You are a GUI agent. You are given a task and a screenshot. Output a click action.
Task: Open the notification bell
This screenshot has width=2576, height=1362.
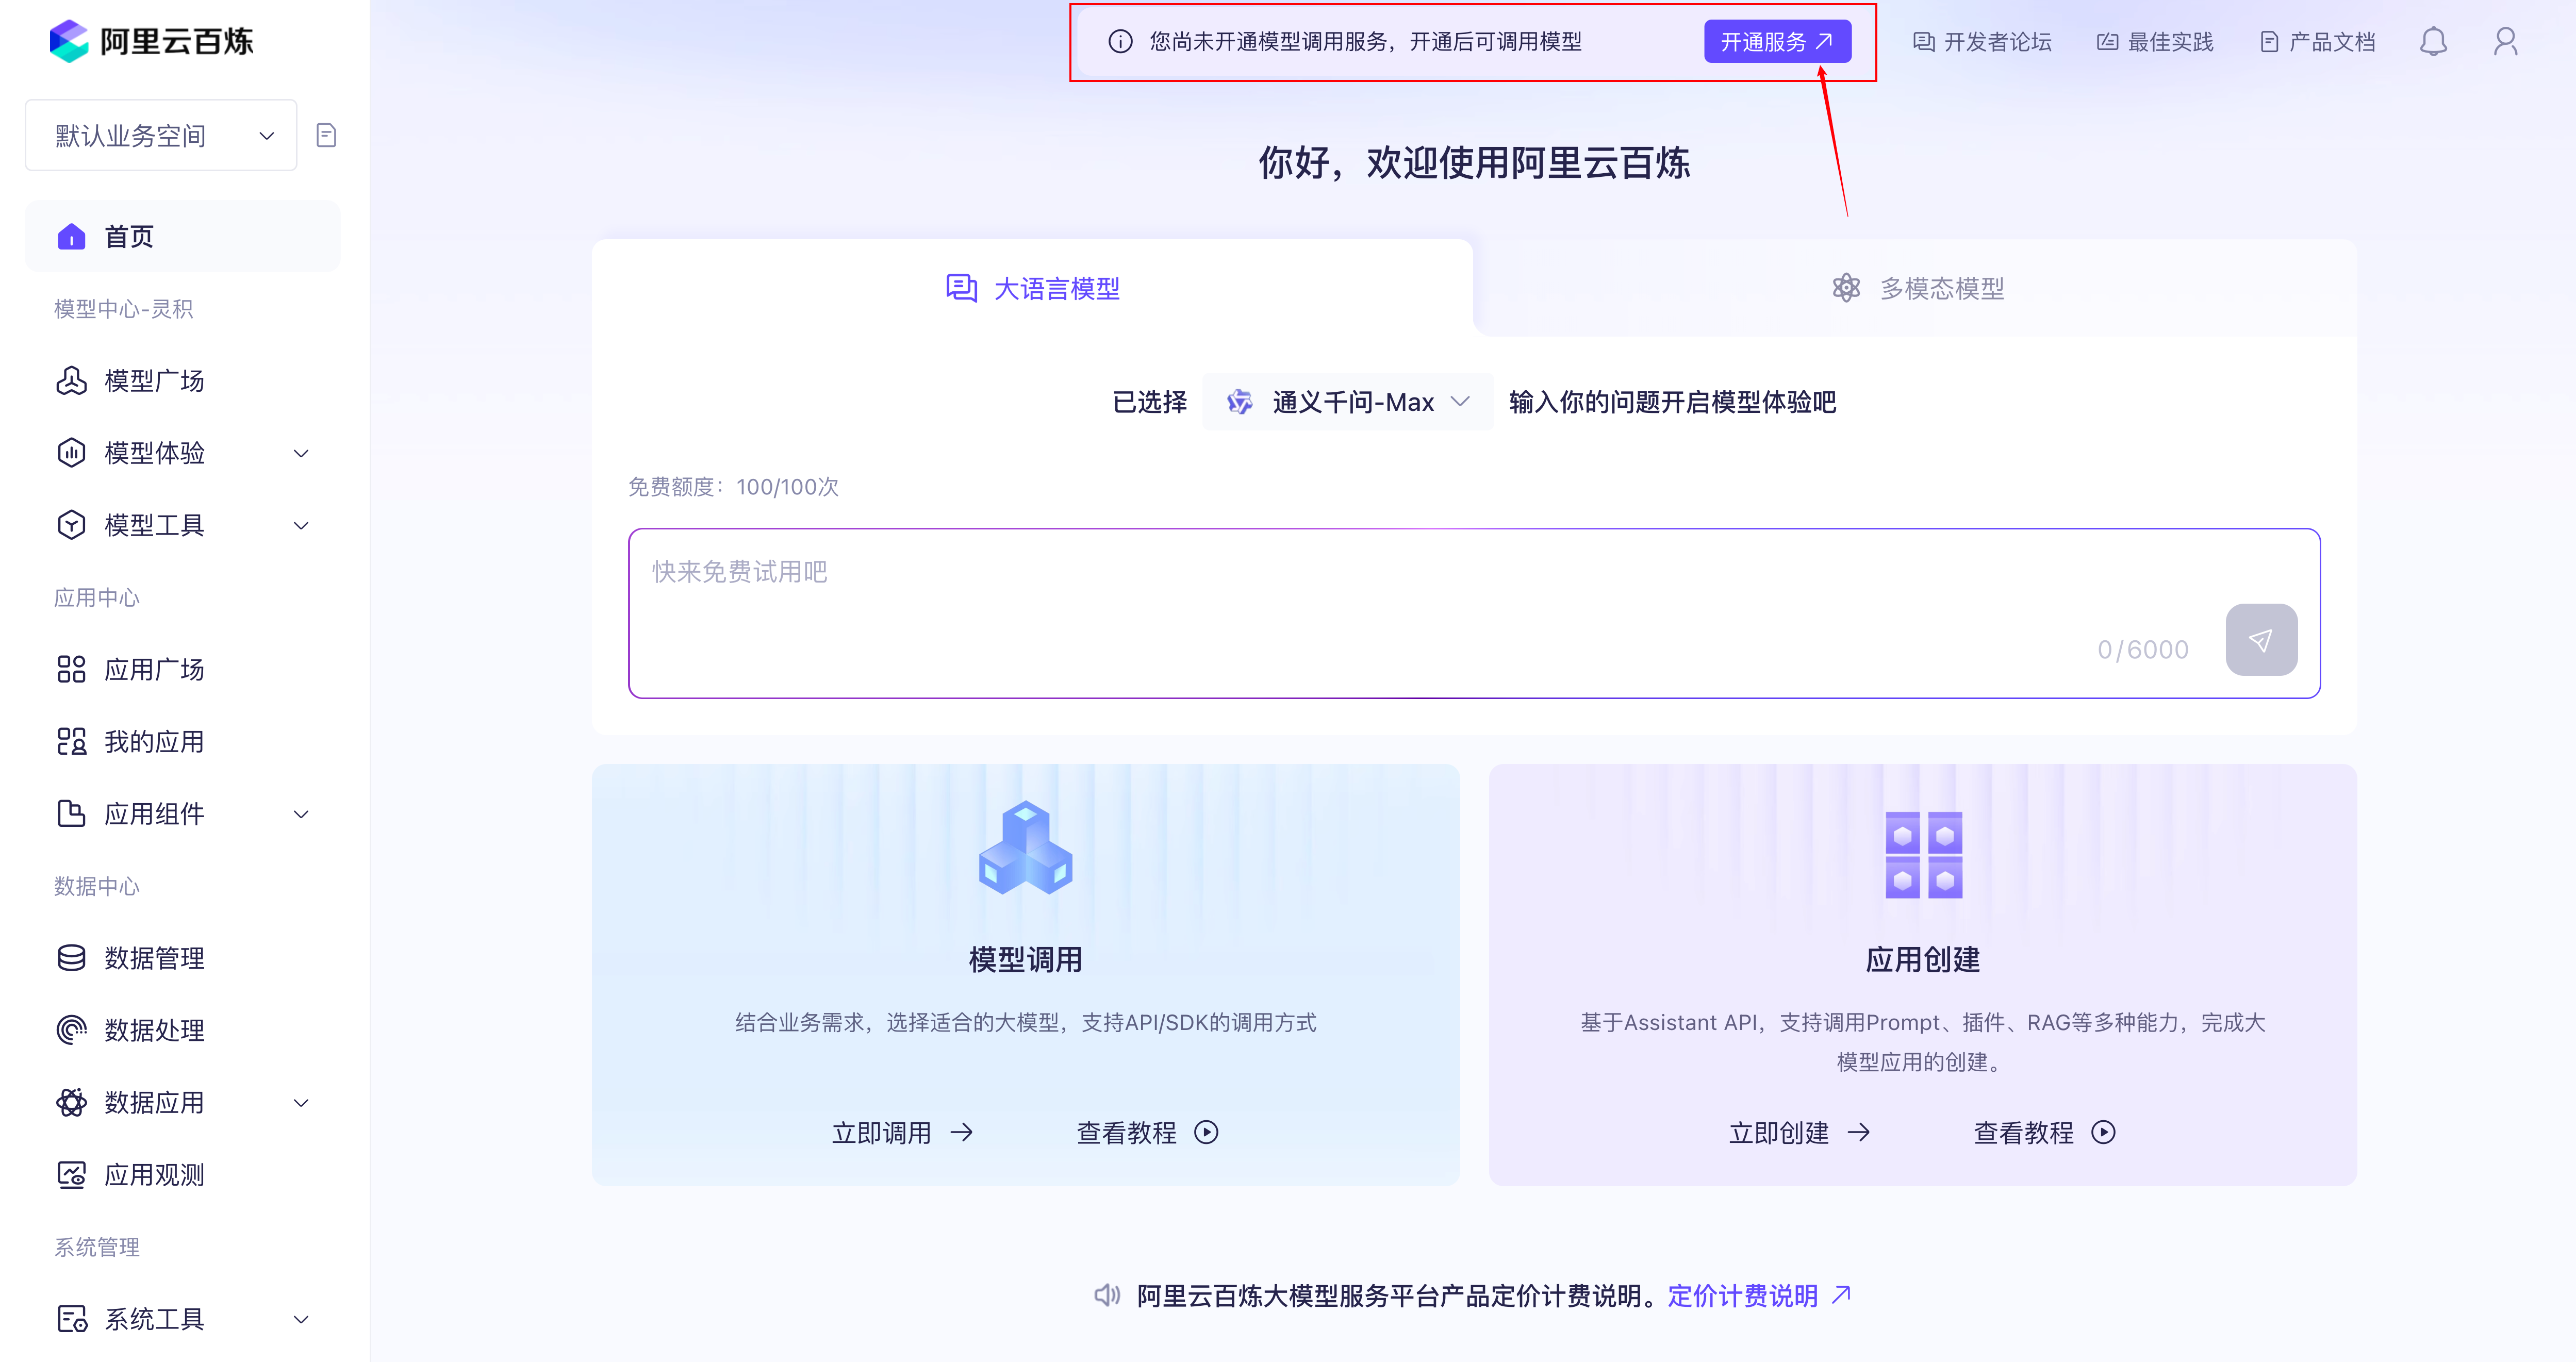click(2433, 41)
